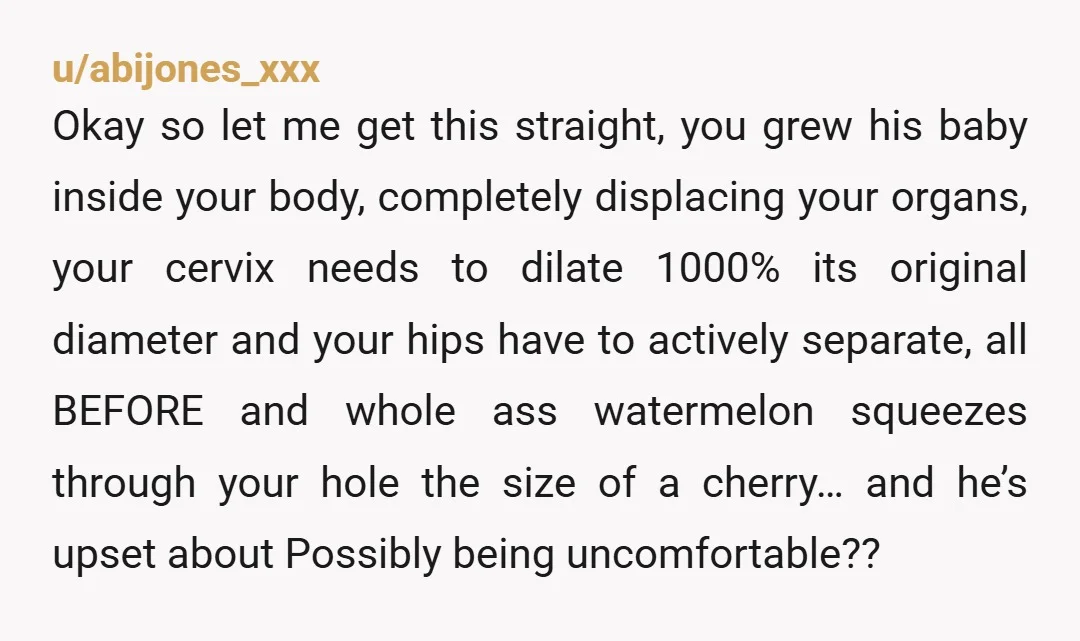Click the word "straight," in first line
The image size is (1080, 641).
(x=590, y=128)
